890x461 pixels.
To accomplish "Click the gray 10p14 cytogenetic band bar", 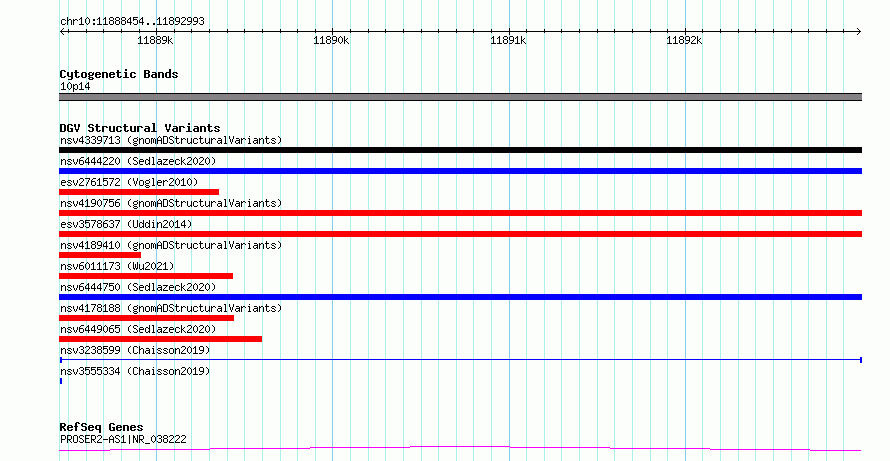I will pos(460,97).
